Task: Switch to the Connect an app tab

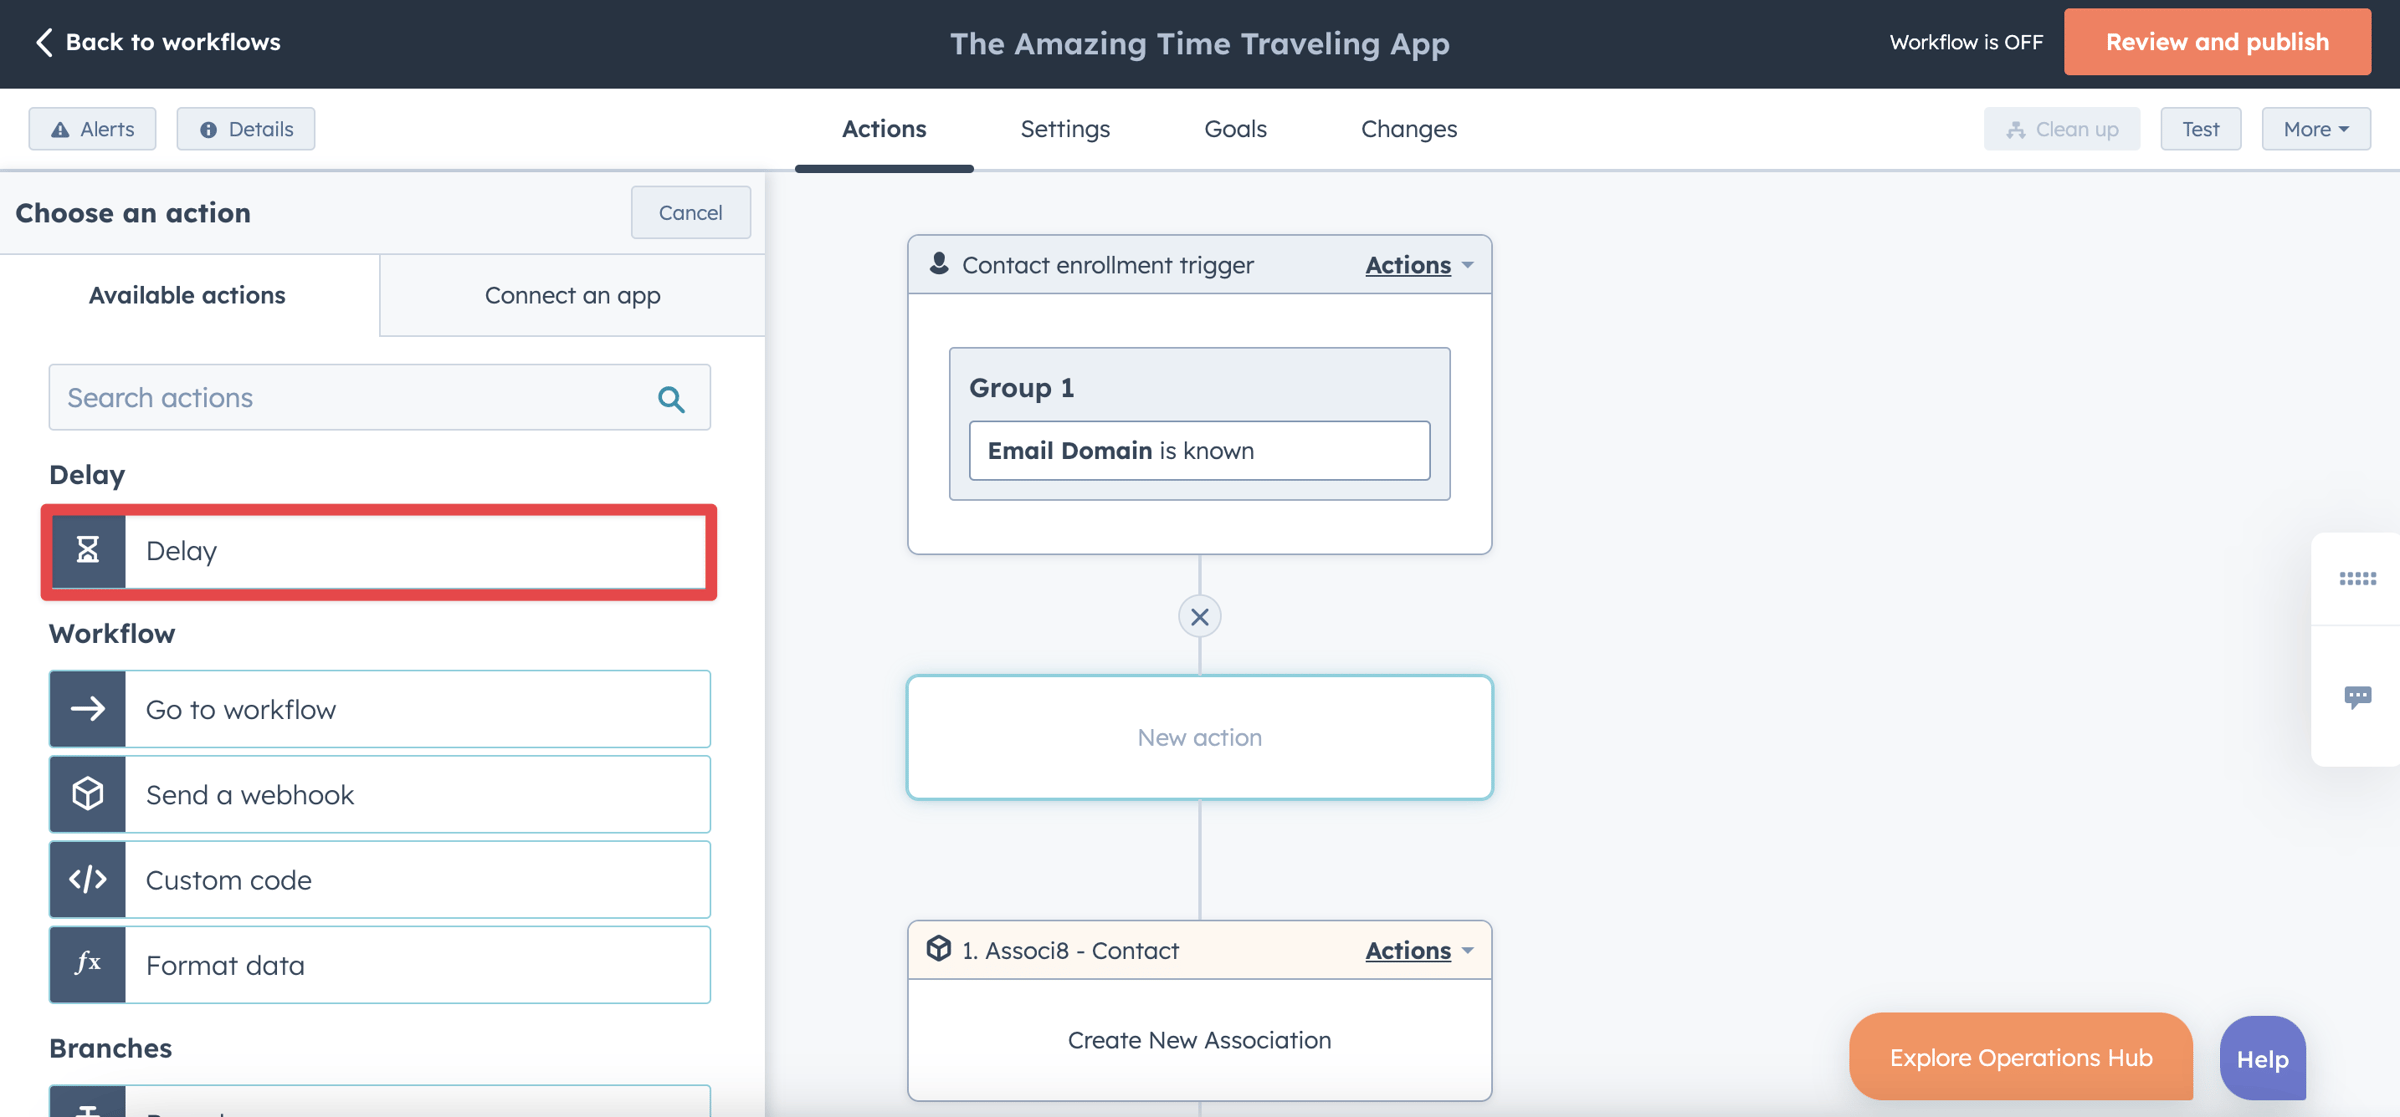Action: click(x=572, y=294)
